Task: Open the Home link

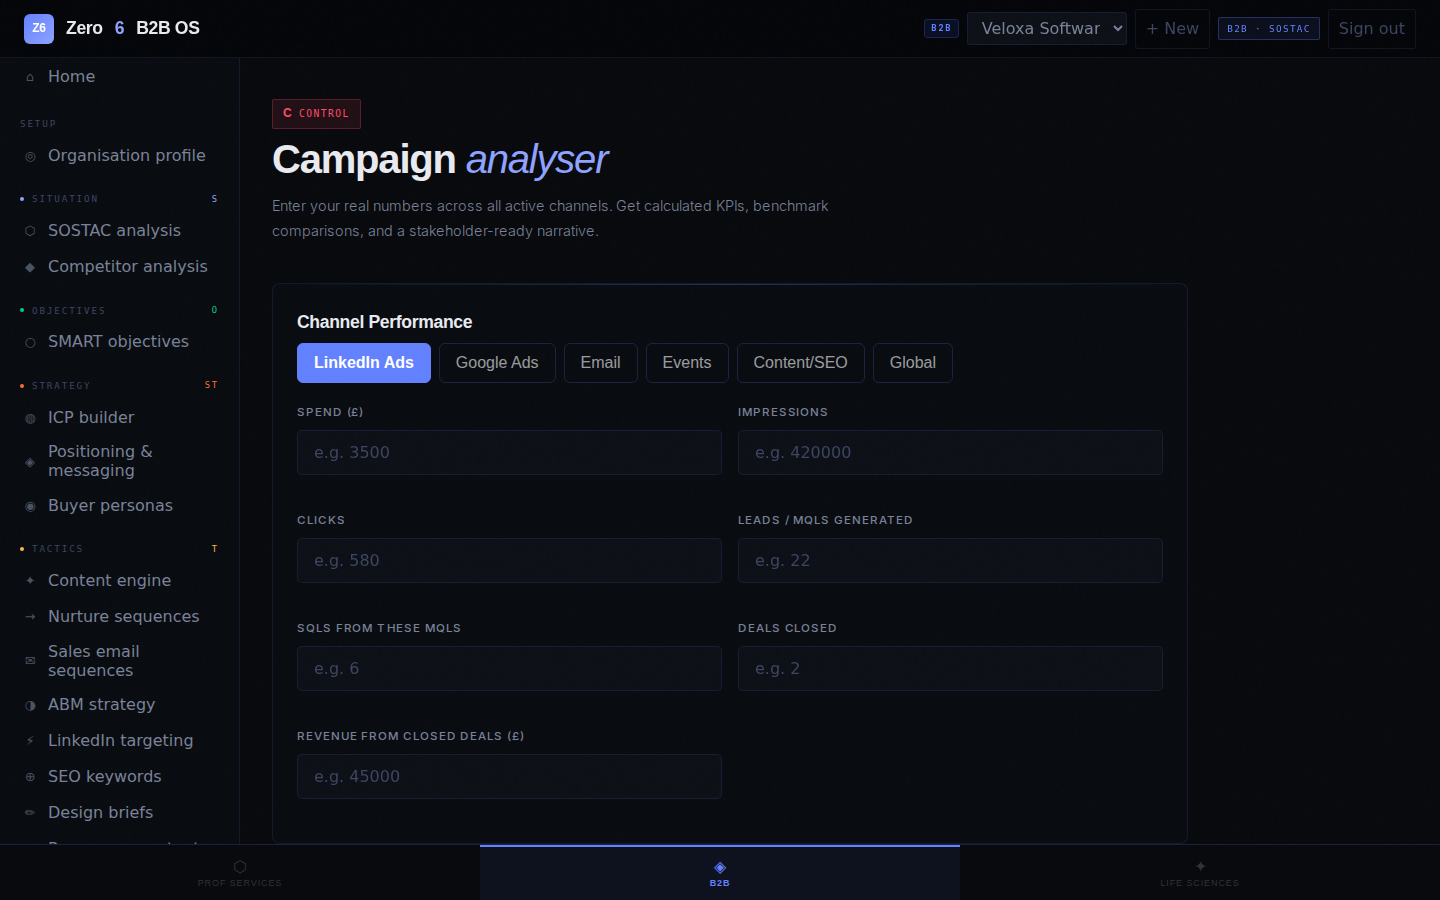Action: tap(120, 77)
